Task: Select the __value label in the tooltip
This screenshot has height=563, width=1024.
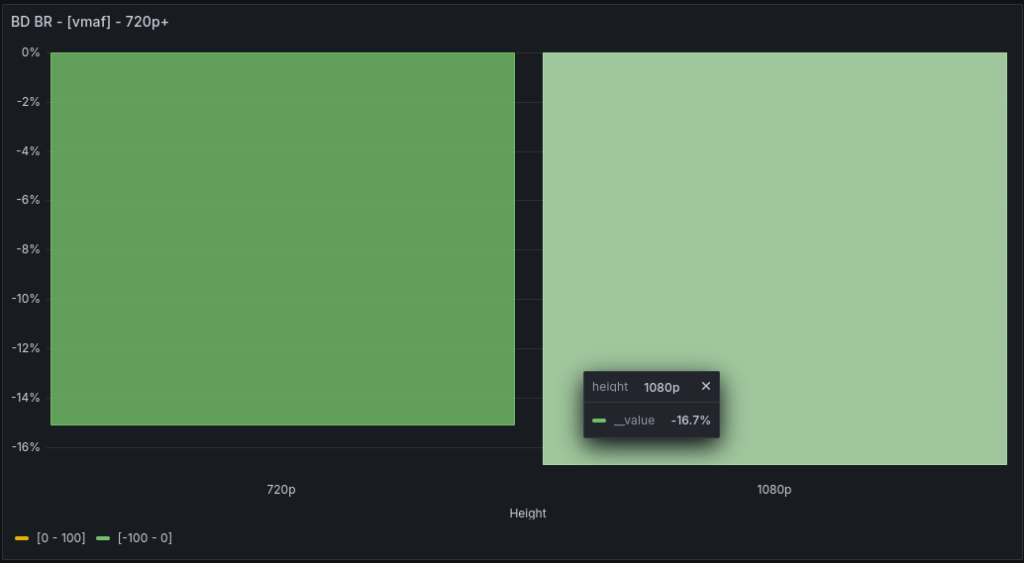Action: pos(634,420)
